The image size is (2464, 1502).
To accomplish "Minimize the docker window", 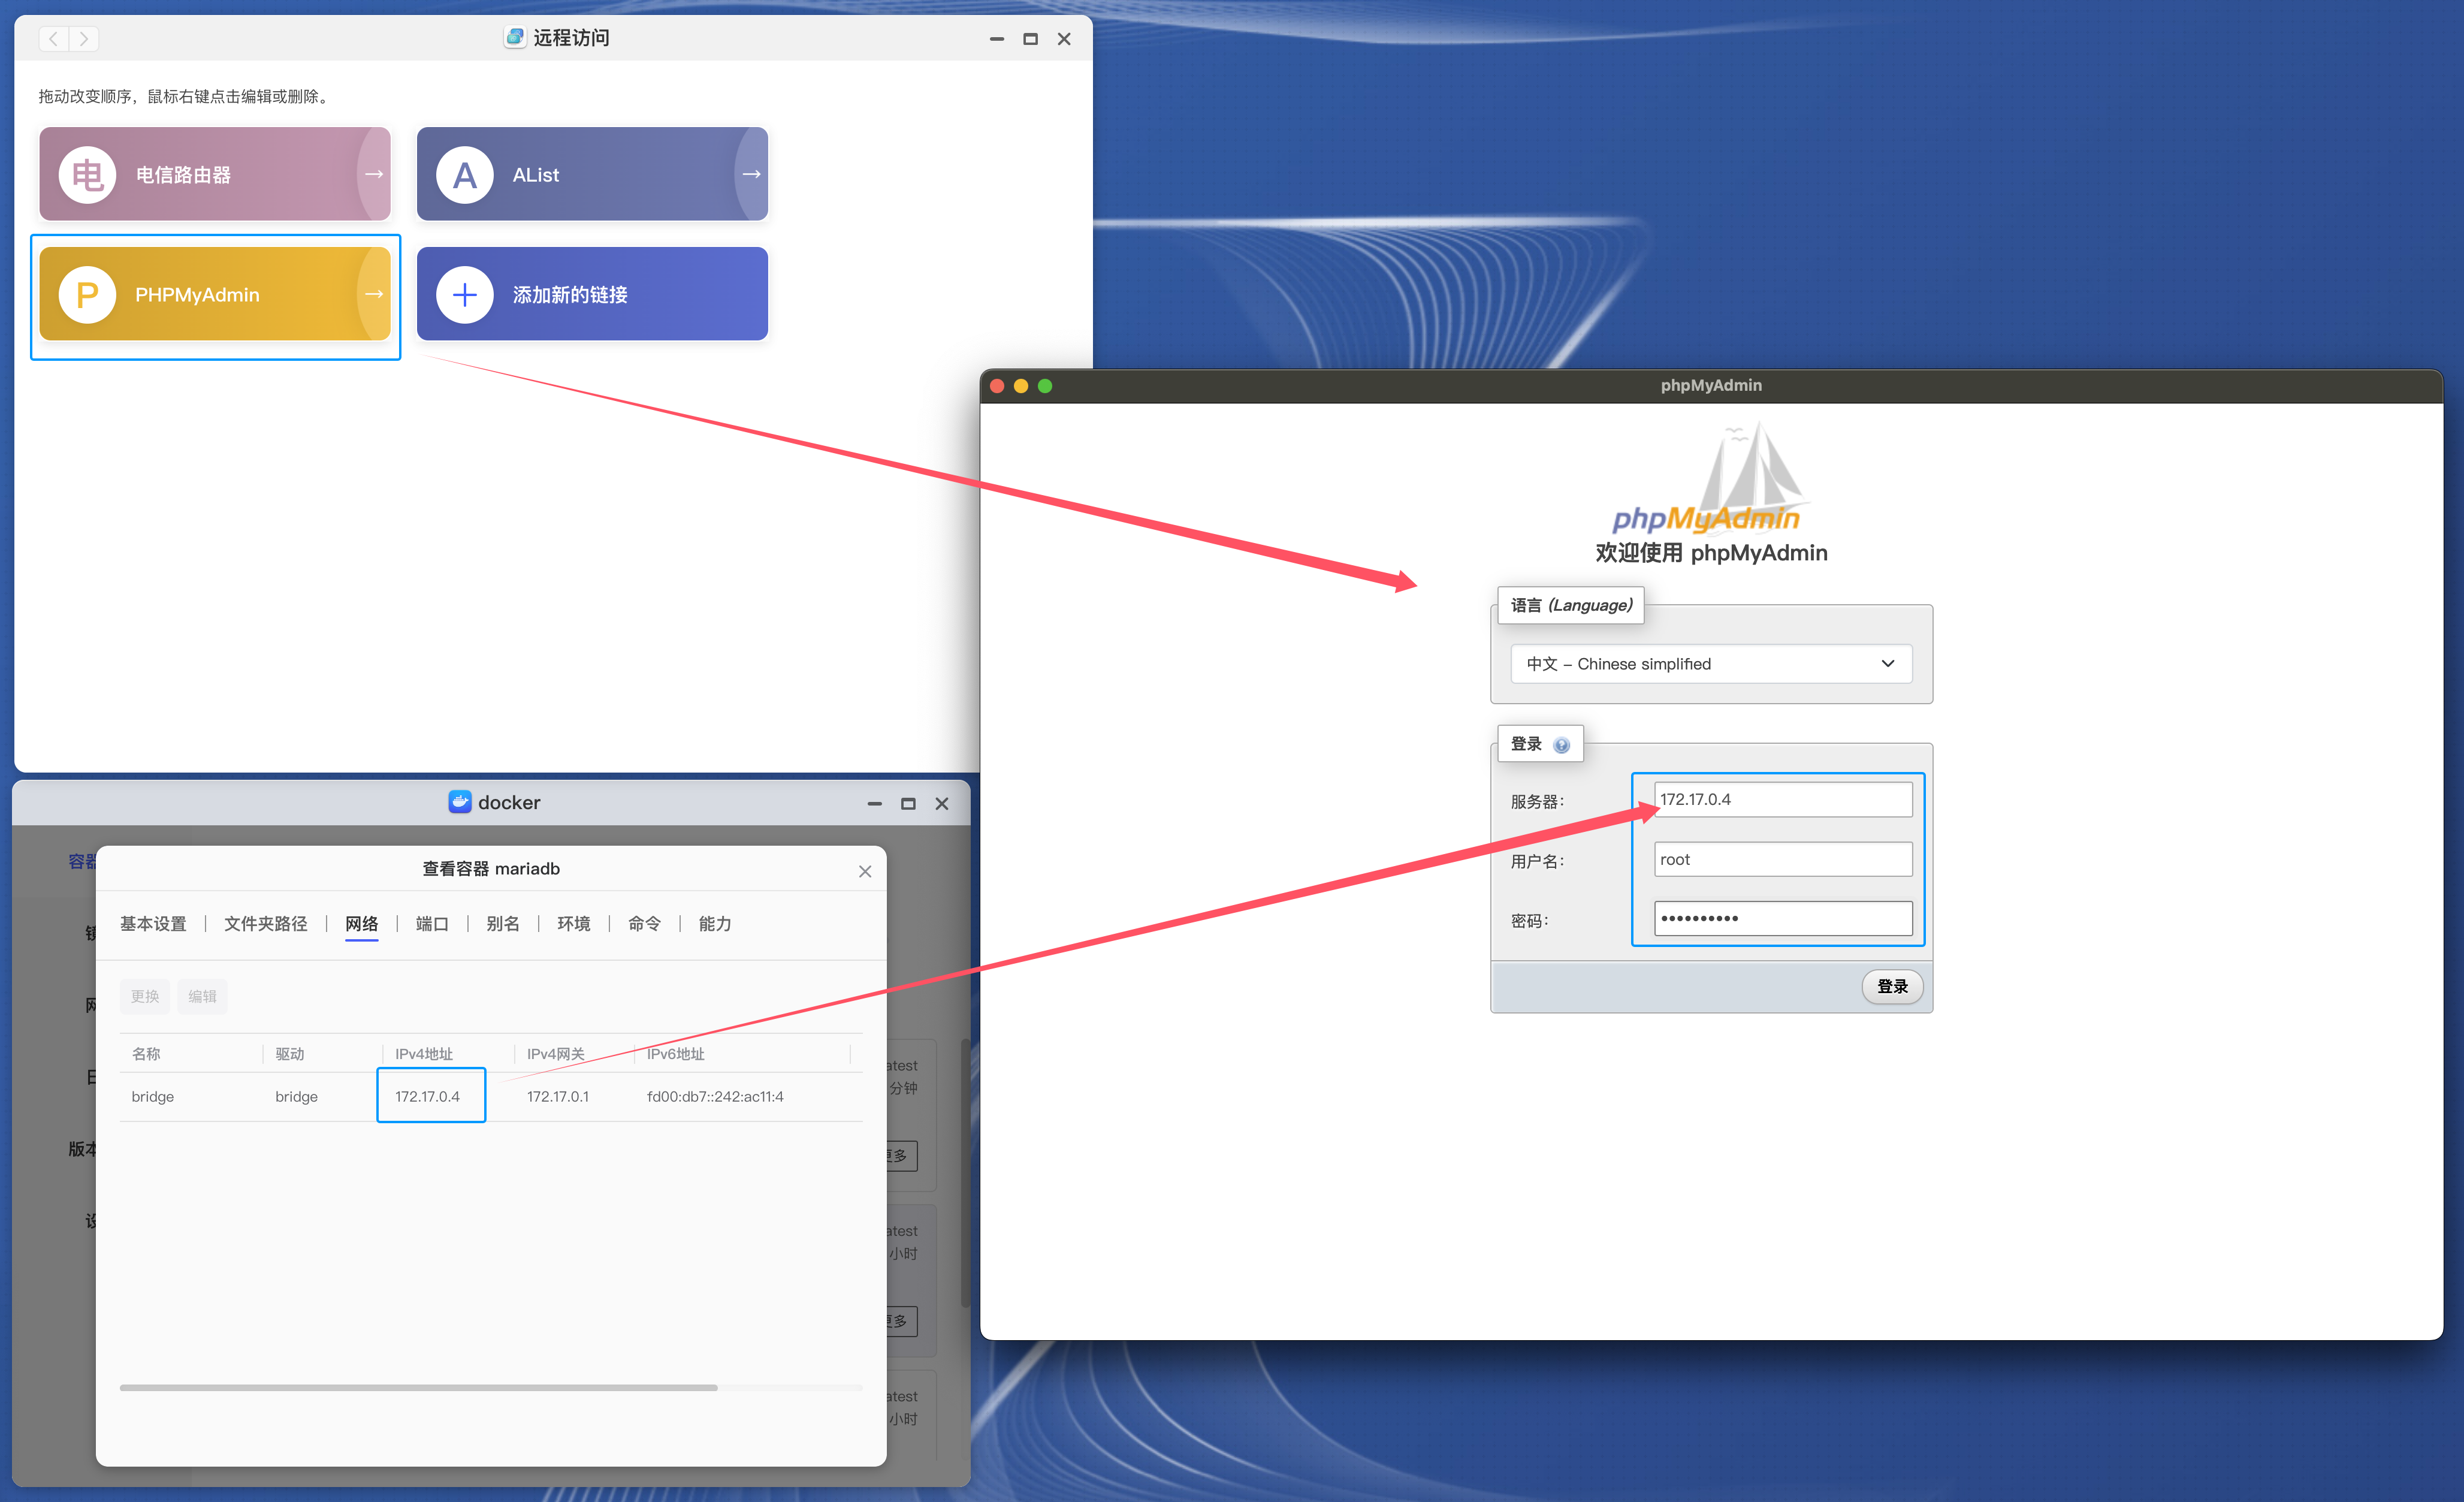I will (x=874, y=804).
